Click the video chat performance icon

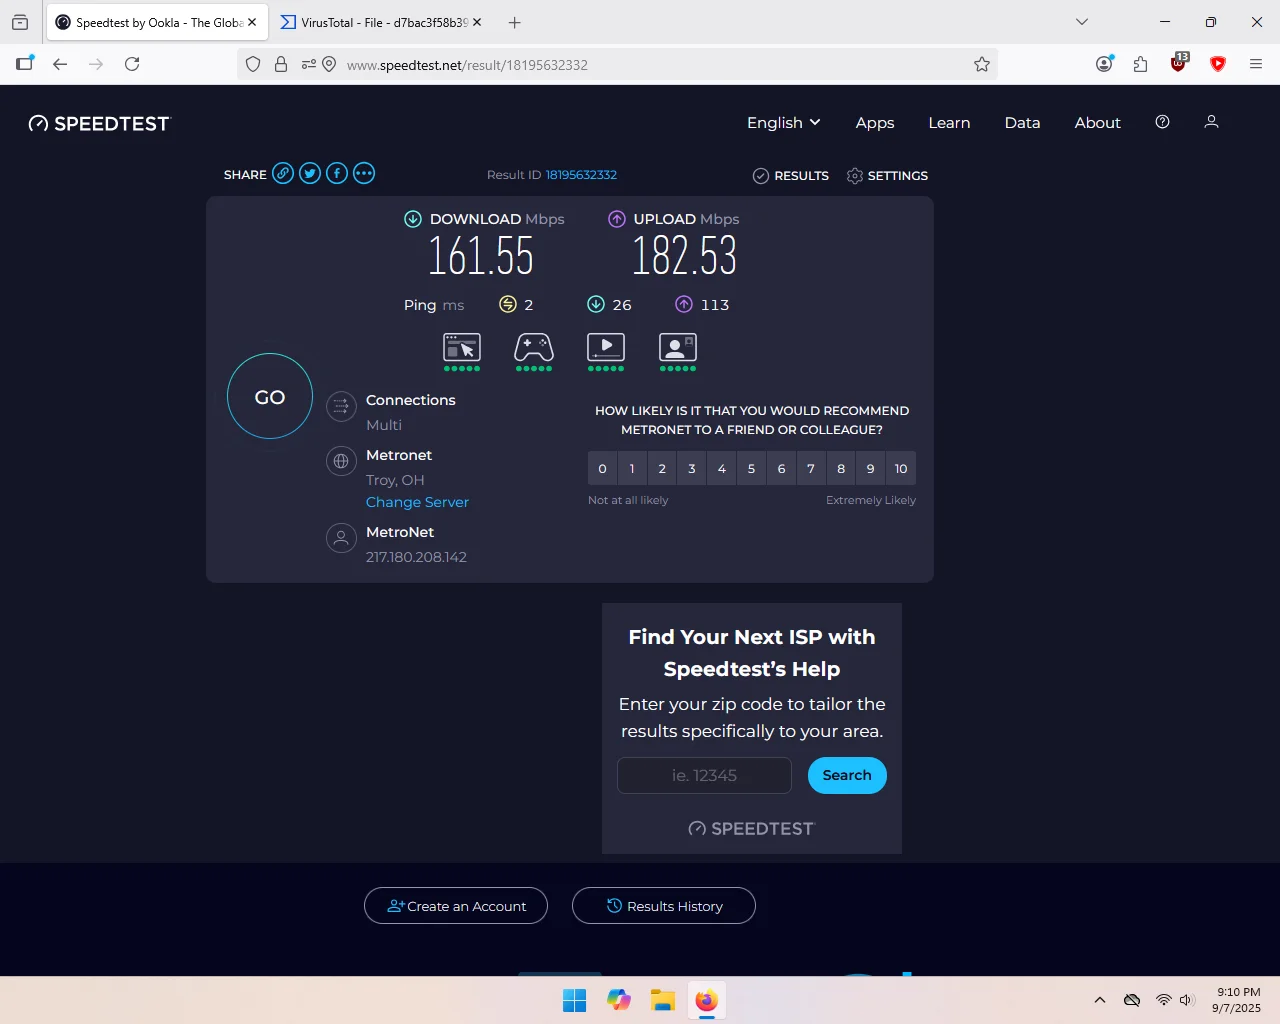coord(678,348)
